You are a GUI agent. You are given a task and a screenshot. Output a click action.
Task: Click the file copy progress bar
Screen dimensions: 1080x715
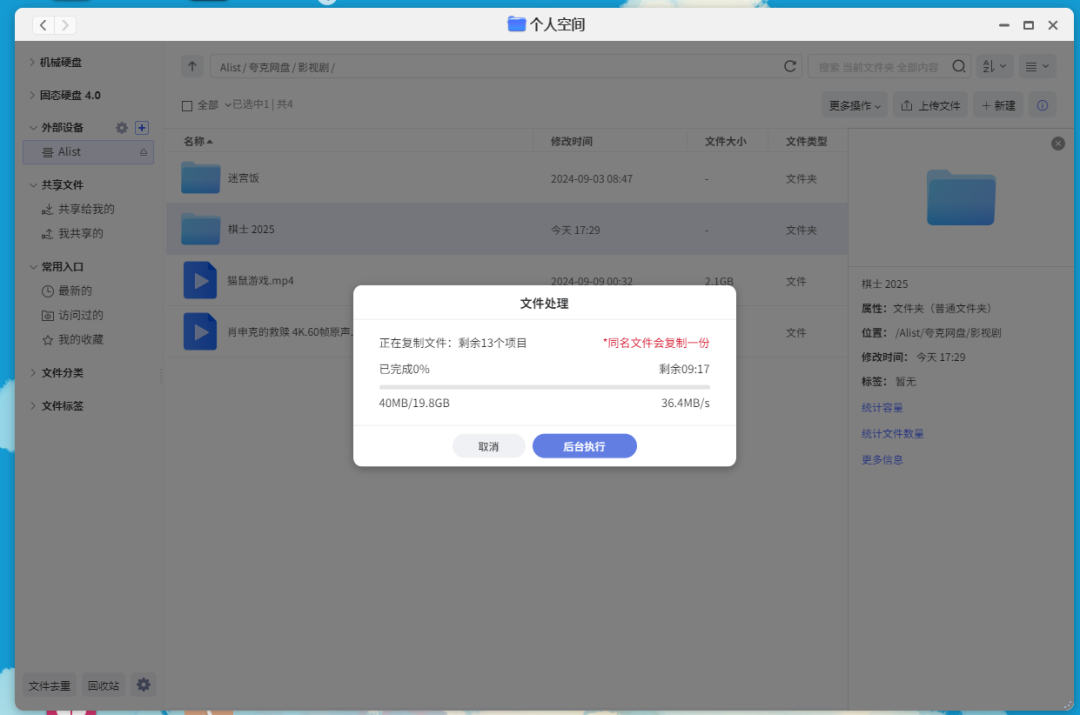point(545,384)
